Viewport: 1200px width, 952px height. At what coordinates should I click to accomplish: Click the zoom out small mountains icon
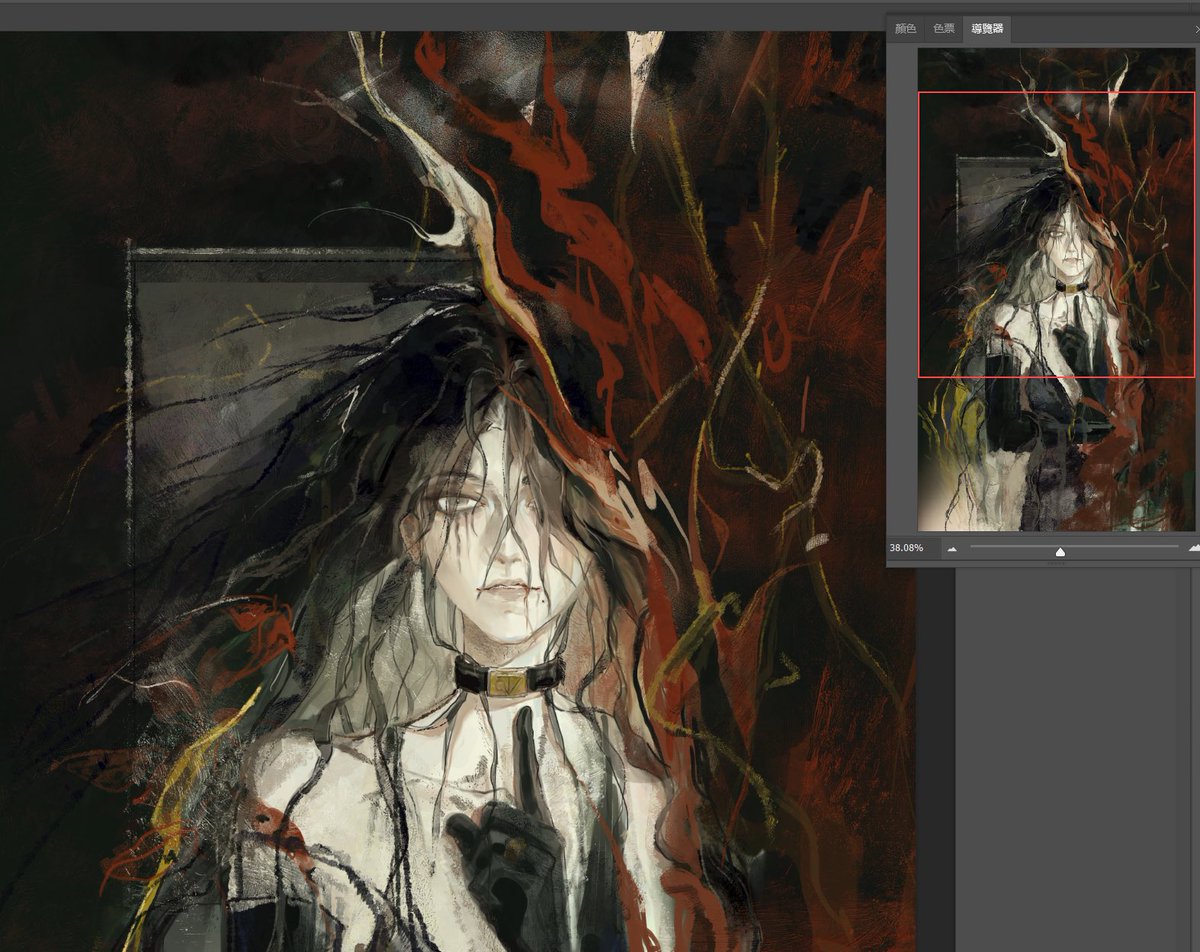(952, 549)
